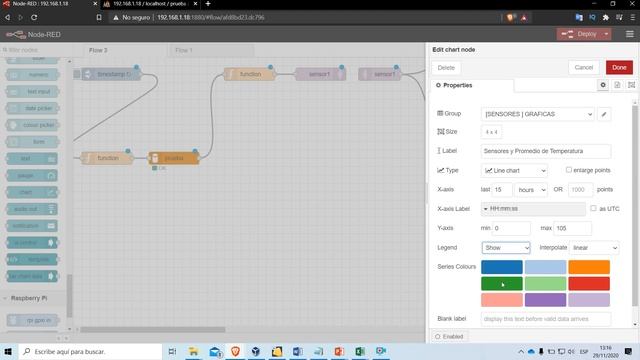
Task: Click the Cancel button
Action: pyautogui.click(x=584, y=67)
